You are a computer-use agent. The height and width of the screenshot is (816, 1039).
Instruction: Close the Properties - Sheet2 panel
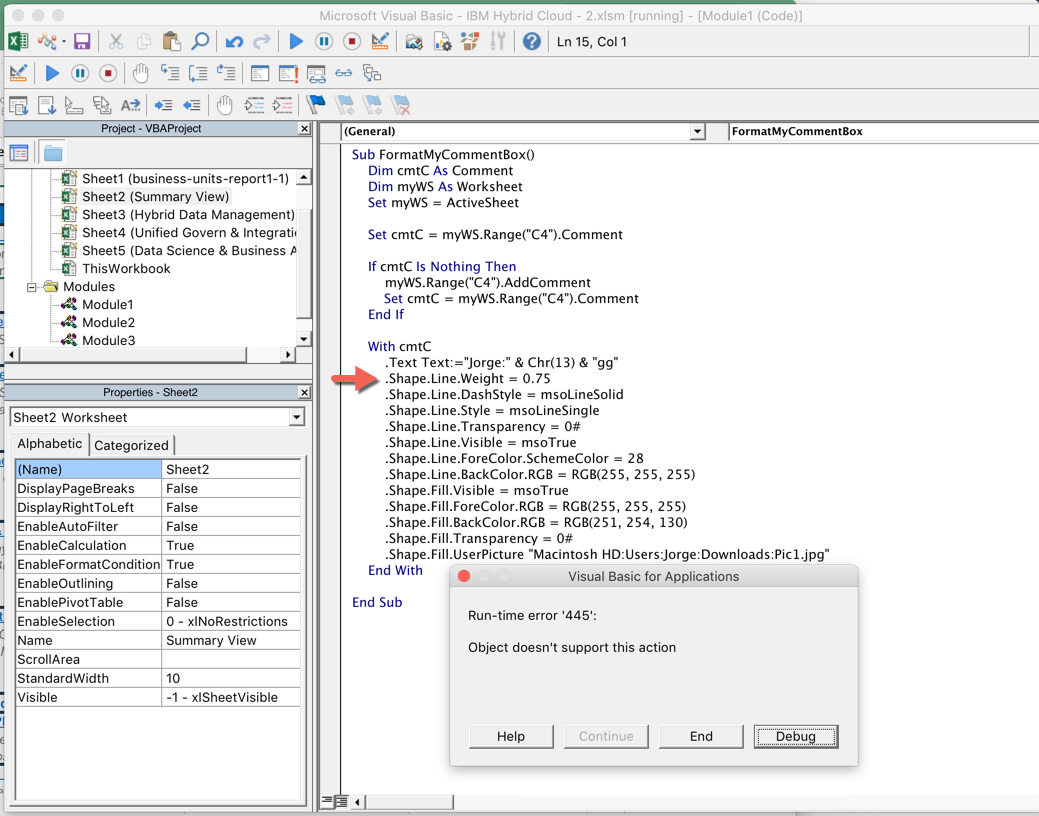[x=304, y=392]
